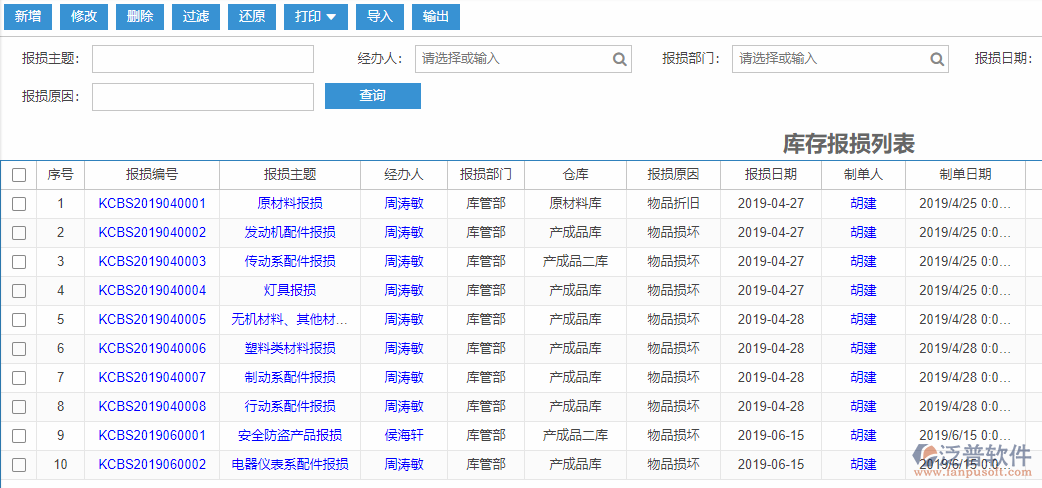This screenshot has width=1042, height=488.
Task: Click handler 周涛敏 in row 1
Action: [404, 203]
